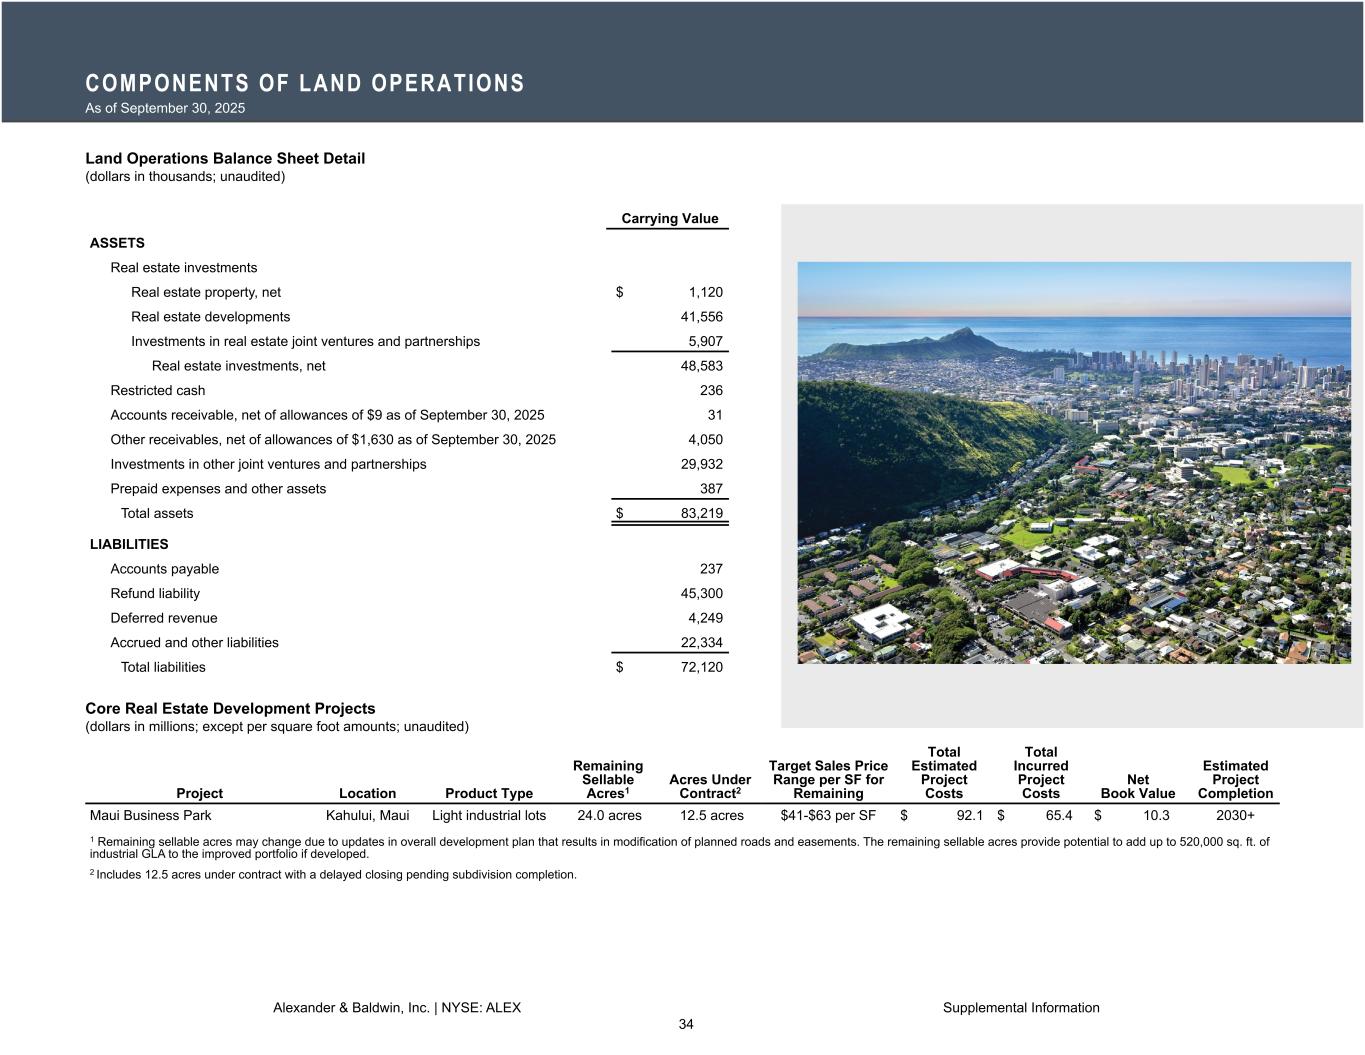Select the page number 34 in footer
The height and width of the screenshot is (1055, 1365).
(x=686, y=1024)
